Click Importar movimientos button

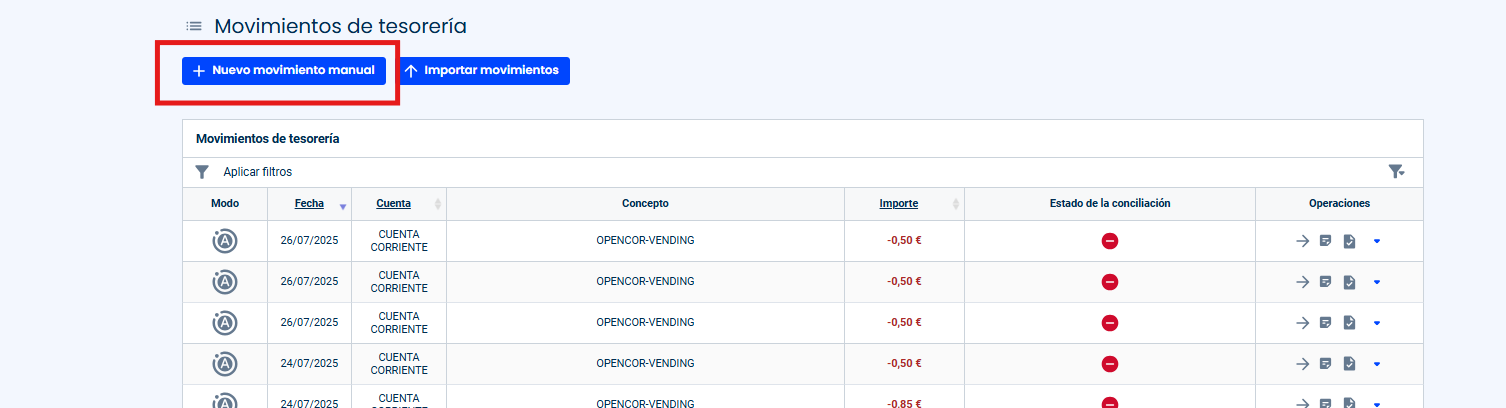click(x=484, y=71)
